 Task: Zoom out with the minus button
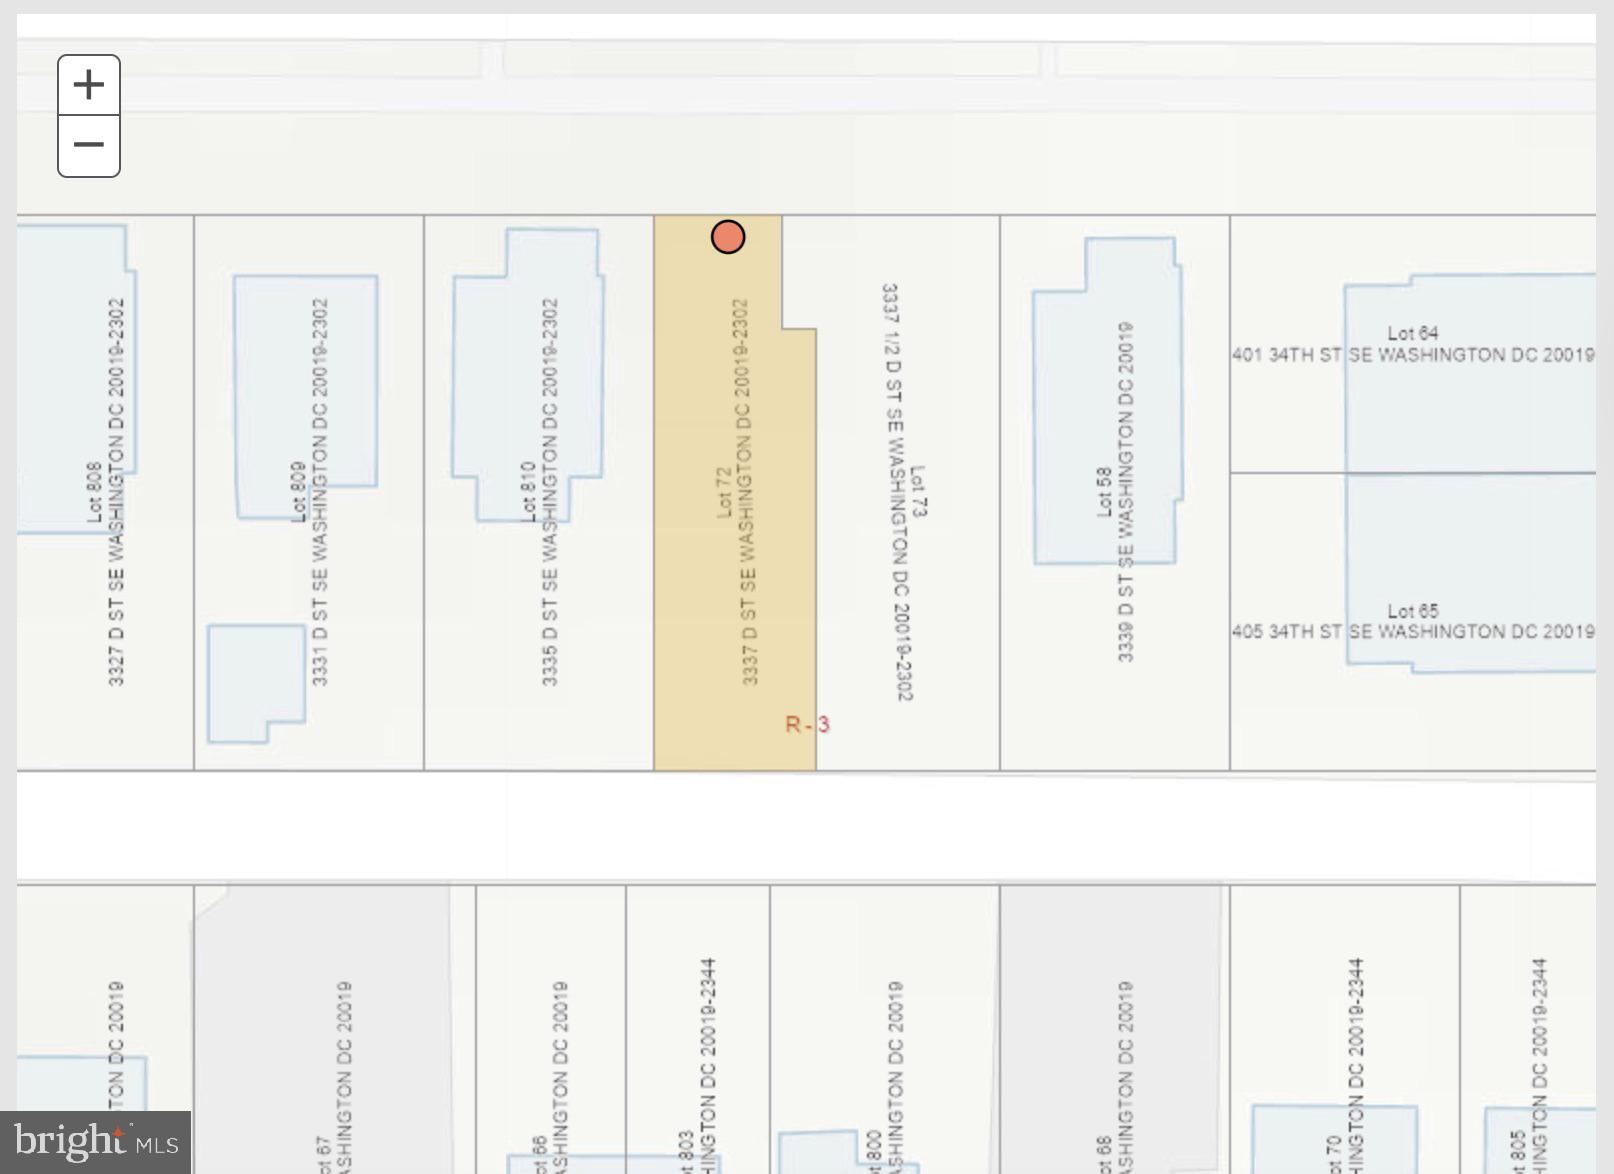pyautogui.click(x=89, y=146)
